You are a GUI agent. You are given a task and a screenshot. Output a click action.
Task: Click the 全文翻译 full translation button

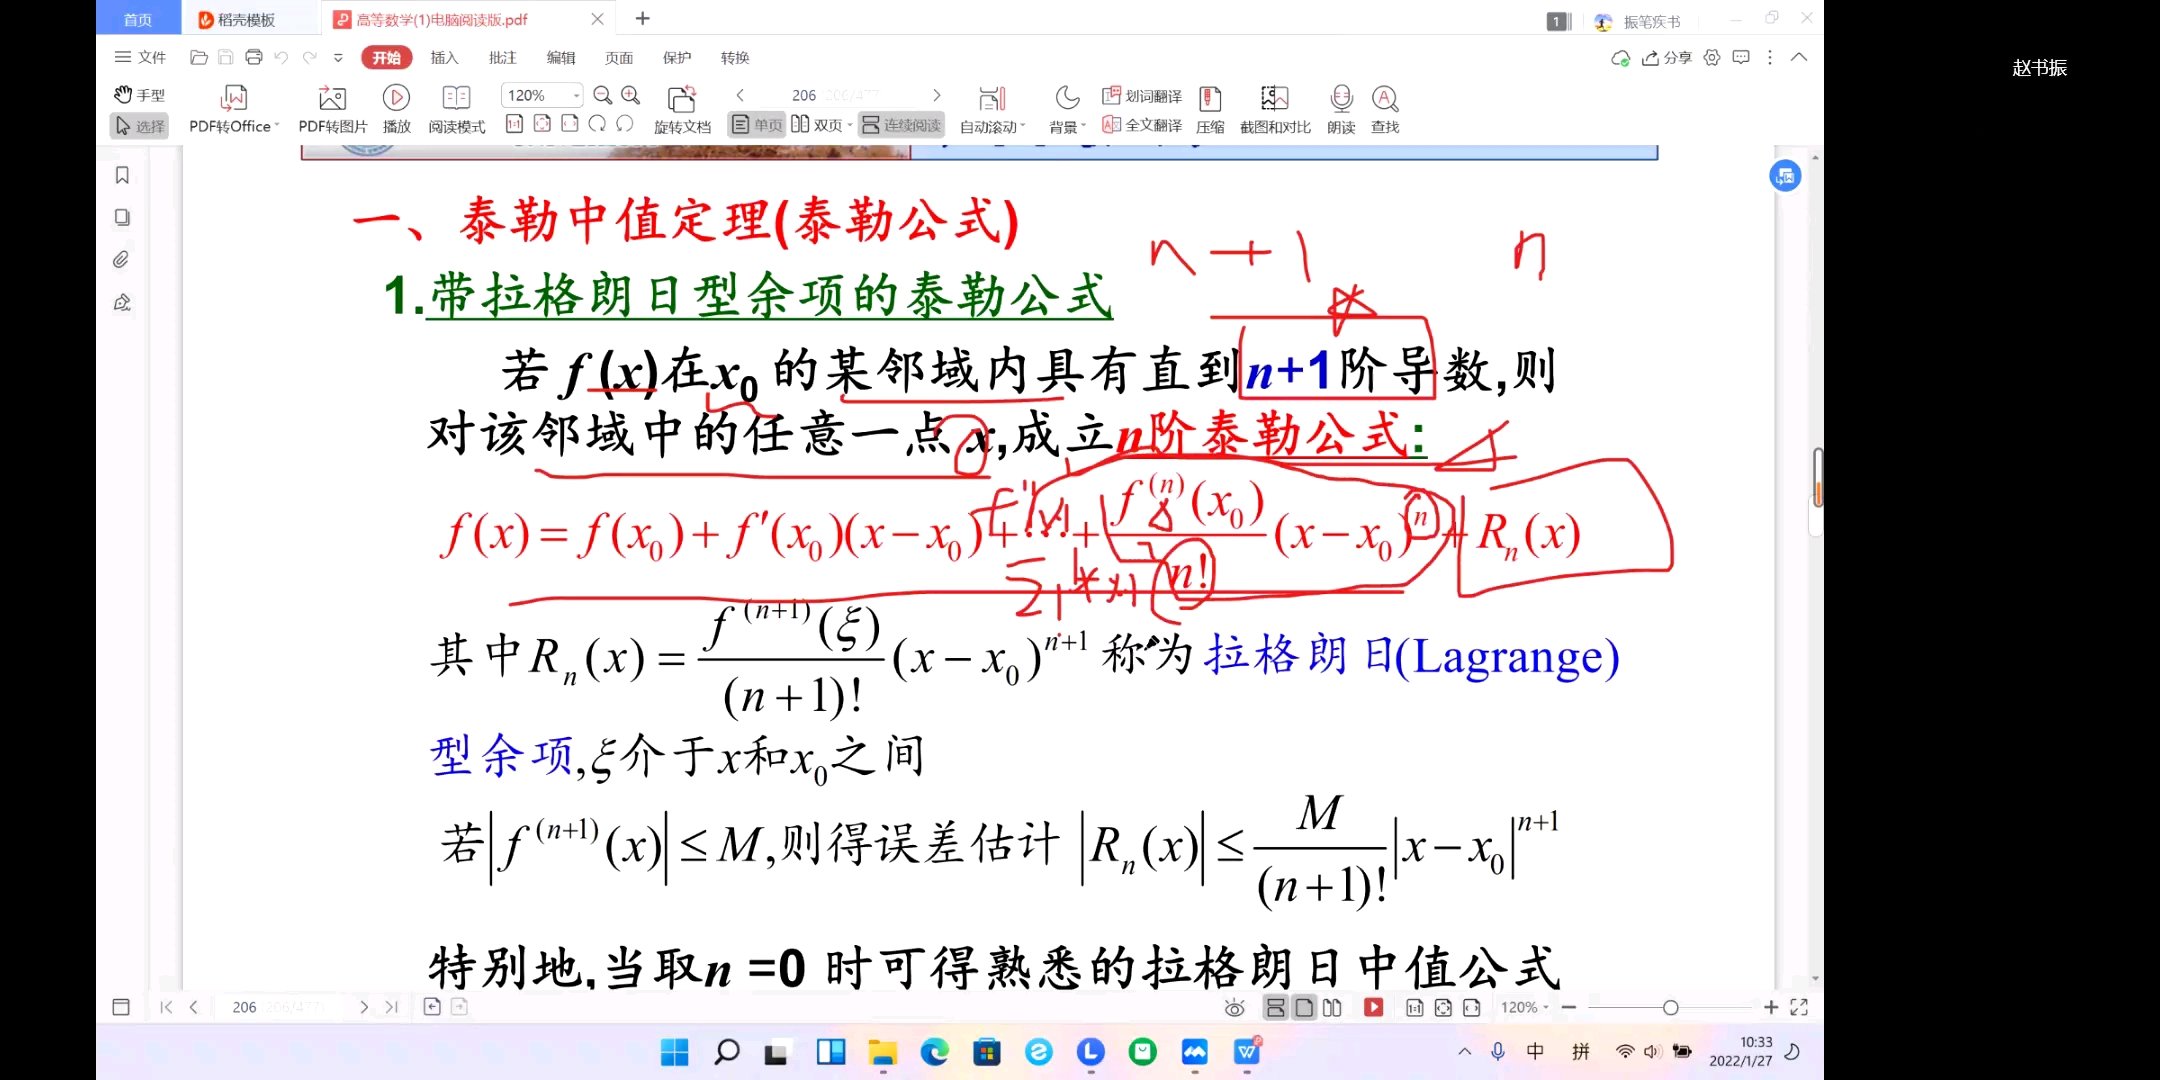pyautogui.click(x=1142, y=125)
